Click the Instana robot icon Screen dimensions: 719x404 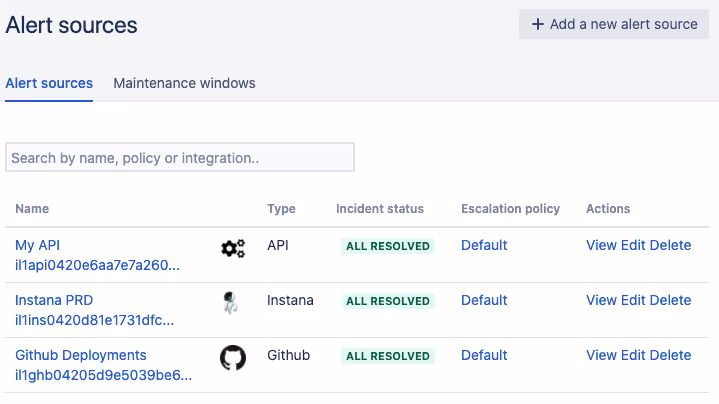pos(231,304)
